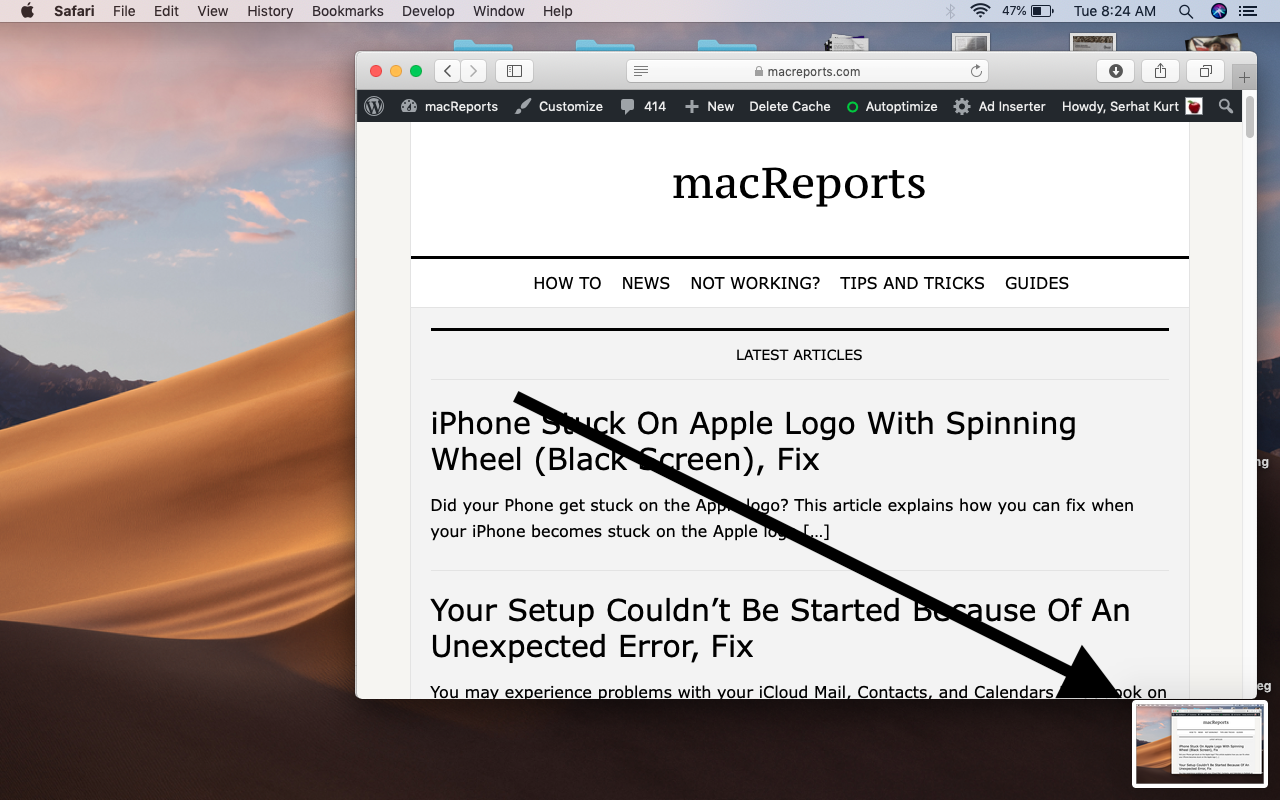Click the date and time in the menu bar
This screenshot has height=800, width=1280.
[1114, 11]
